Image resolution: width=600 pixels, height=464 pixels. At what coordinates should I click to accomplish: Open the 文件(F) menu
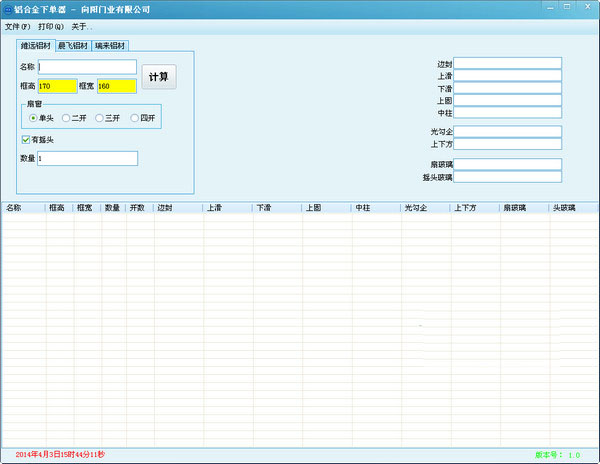pyautogui.click(x=18, y=26)
